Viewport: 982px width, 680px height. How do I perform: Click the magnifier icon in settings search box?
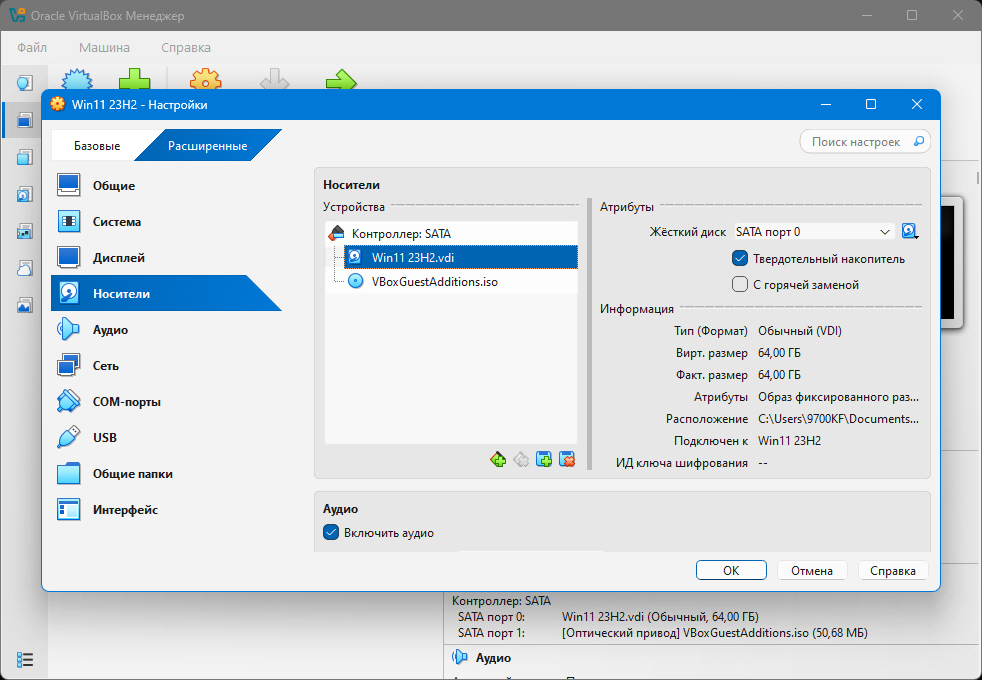[x=919, y=142]
